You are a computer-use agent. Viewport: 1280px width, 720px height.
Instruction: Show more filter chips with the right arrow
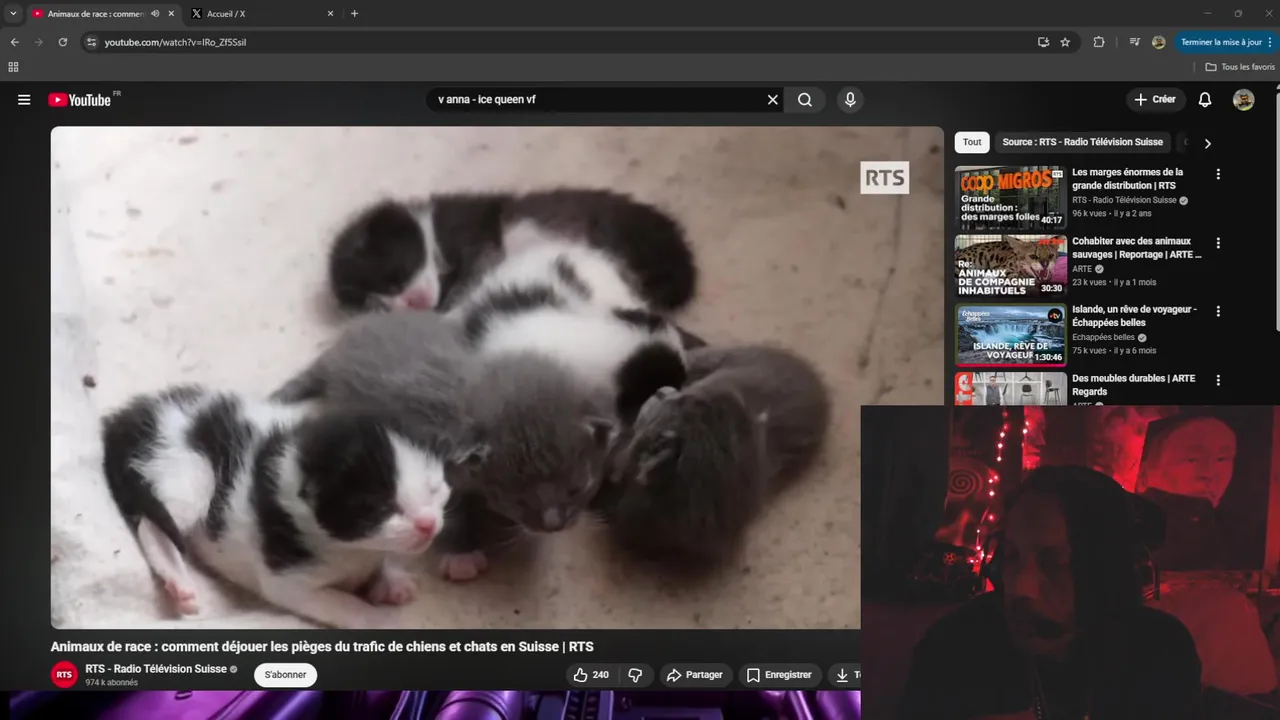click(x=1207, y=143)
